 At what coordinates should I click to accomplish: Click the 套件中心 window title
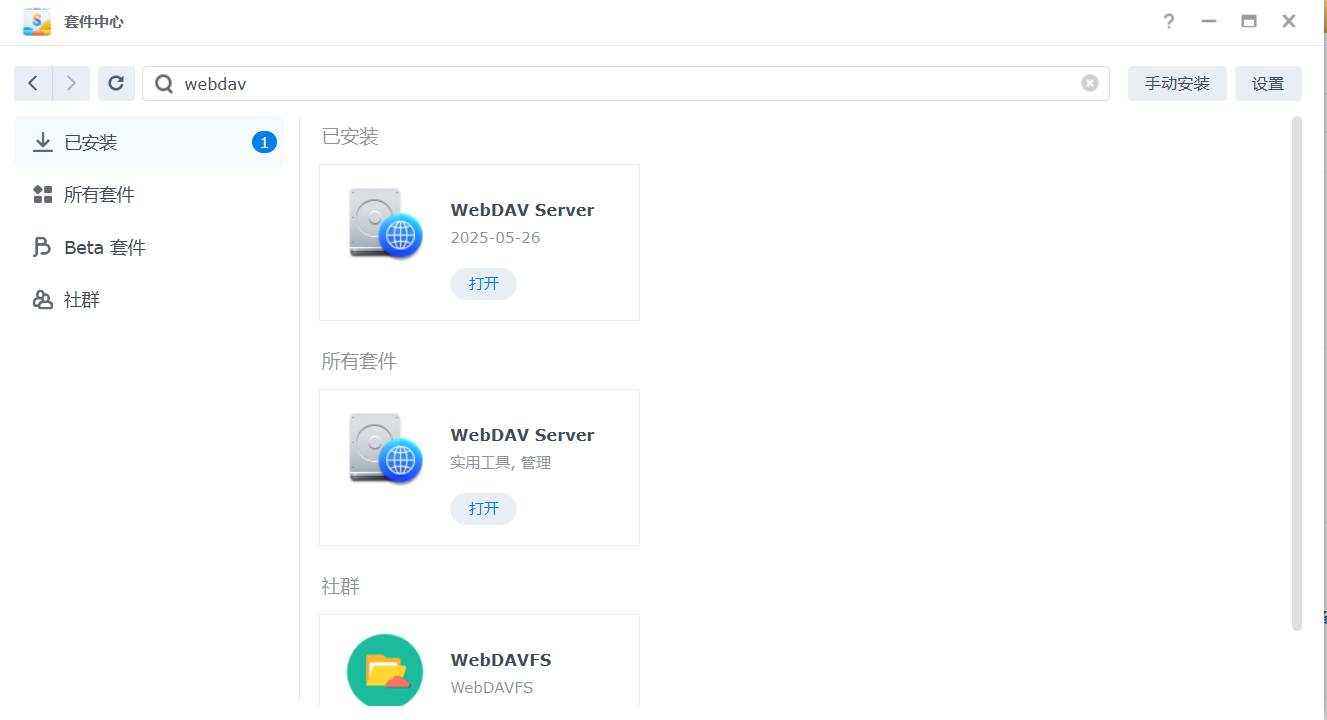(x=94, y=21)
